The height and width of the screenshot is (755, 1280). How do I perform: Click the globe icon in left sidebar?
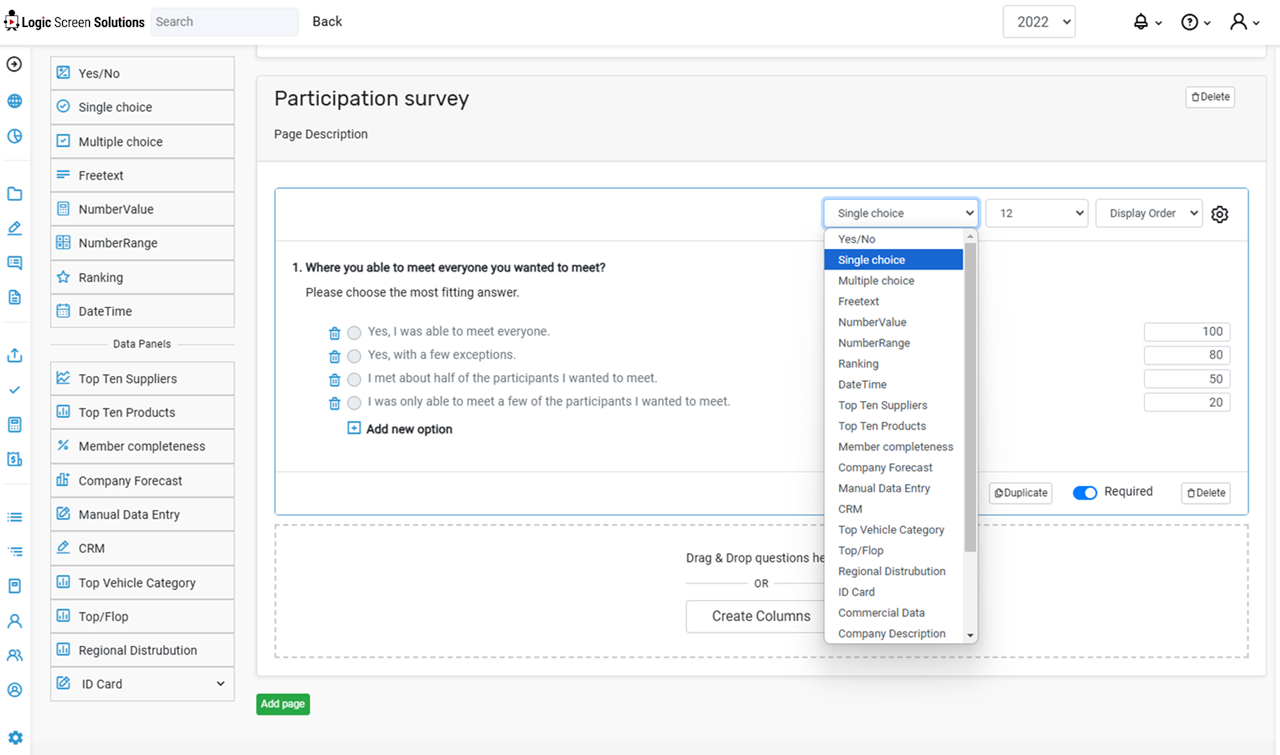click(14, 101)
